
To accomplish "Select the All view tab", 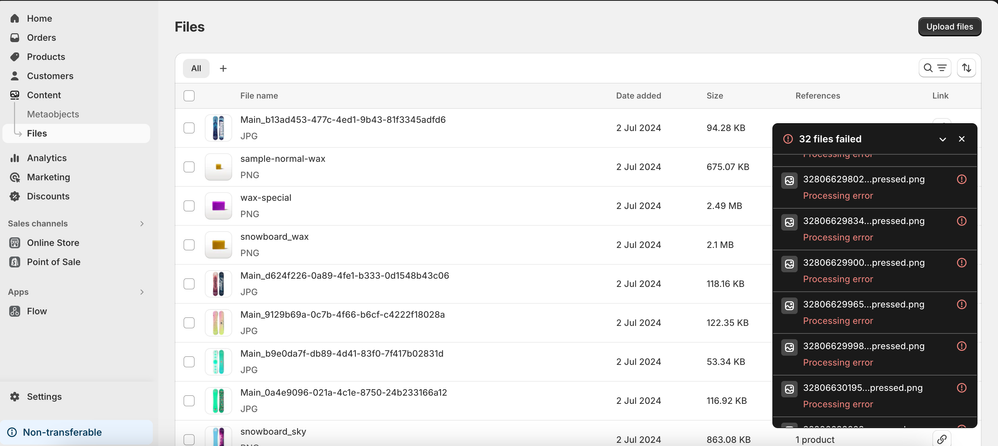I will [196, 68].
